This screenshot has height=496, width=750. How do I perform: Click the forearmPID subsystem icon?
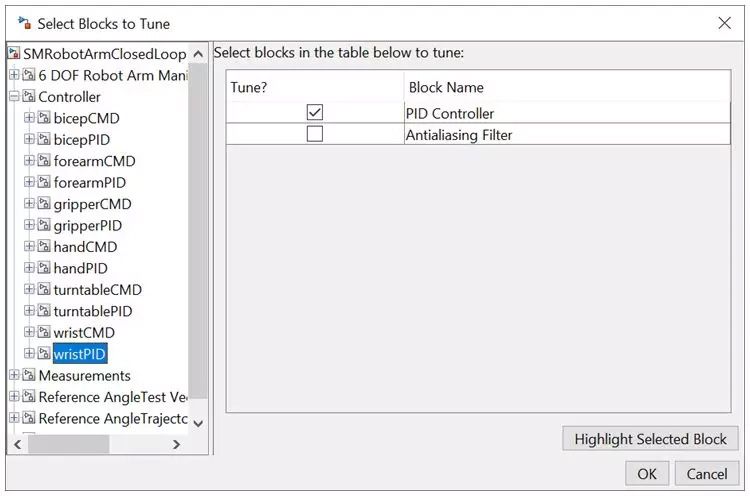click(44, 183)
